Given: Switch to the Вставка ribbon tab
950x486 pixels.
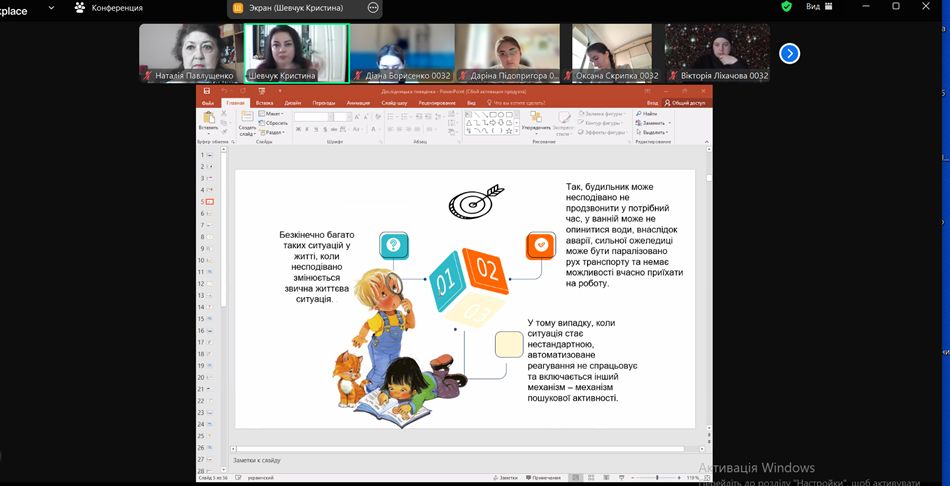Looking at the screenshot, I should (x=264, y=102).
